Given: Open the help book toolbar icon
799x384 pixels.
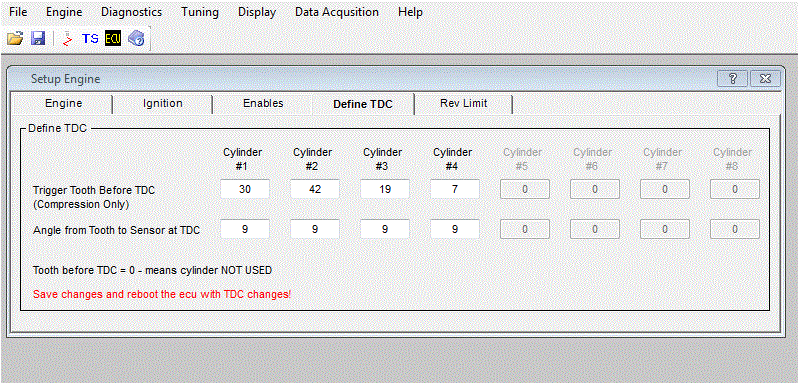Looking at the screenshot, I should (136, 39).
